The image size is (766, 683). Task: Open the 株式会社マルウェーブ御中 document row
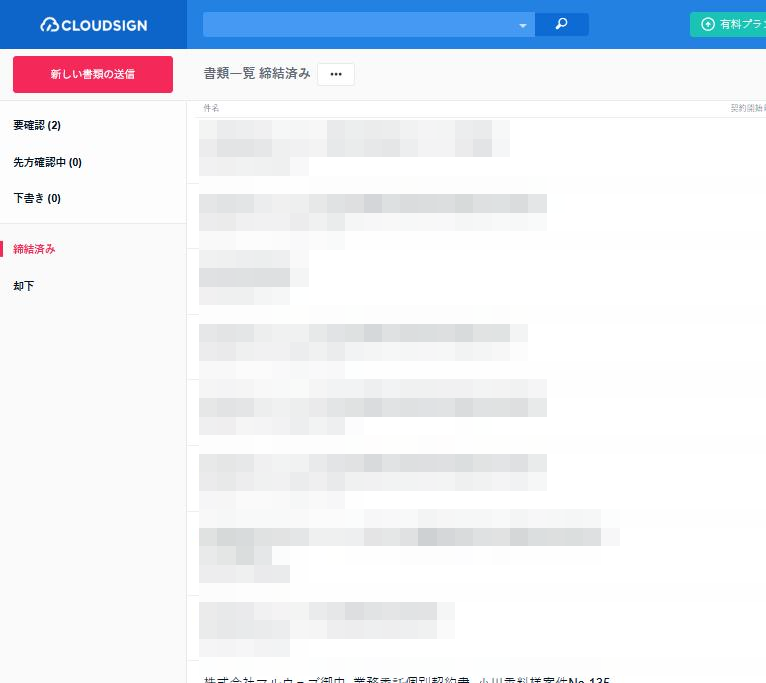tap(406, 680)
